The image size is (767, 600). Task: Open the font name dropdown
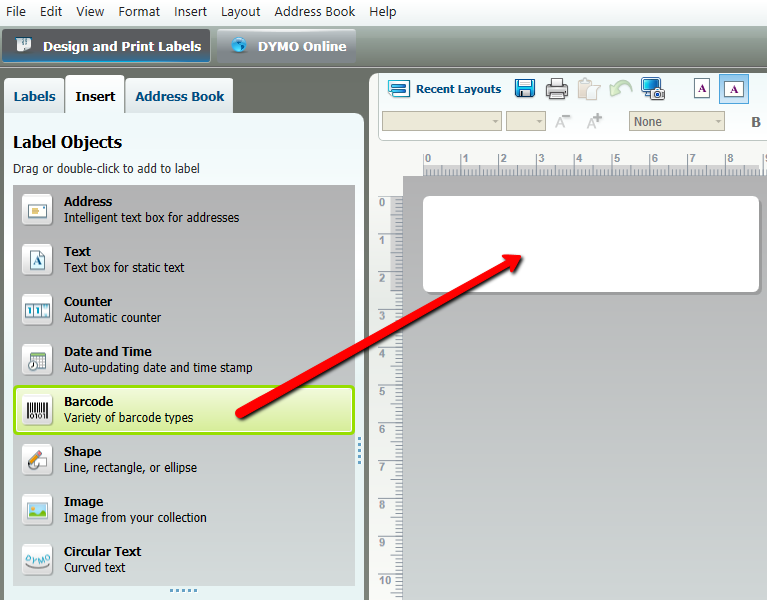click(x=442, y=122)
